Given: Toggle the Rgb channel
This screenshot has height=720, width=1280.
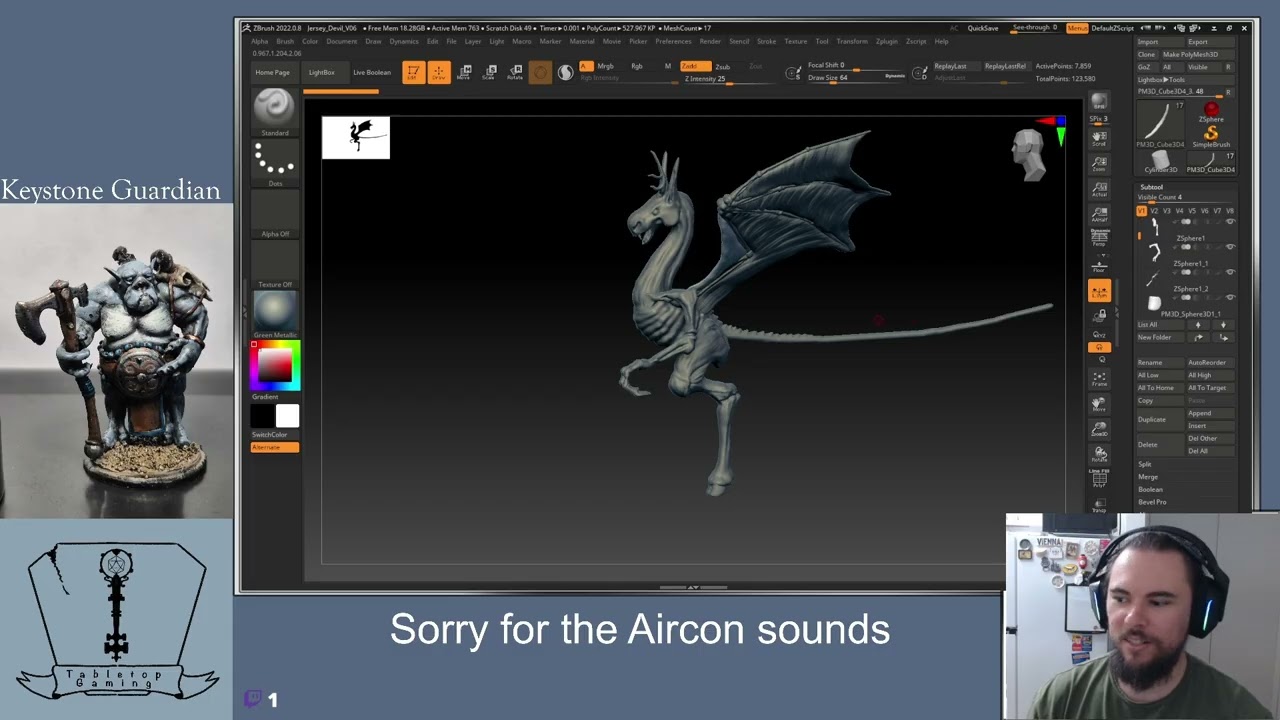Looking at the screenshot, I should 637,66.
